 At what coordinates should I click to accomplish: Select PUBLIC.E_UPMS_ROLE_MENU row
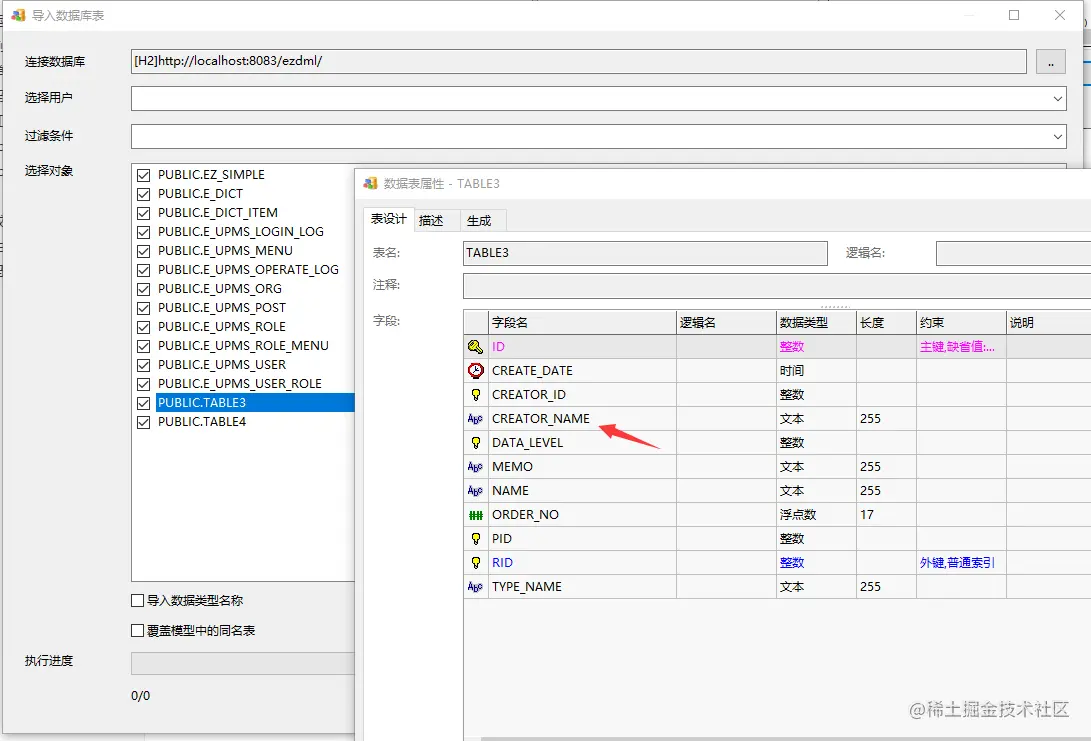tap(243, 346)
